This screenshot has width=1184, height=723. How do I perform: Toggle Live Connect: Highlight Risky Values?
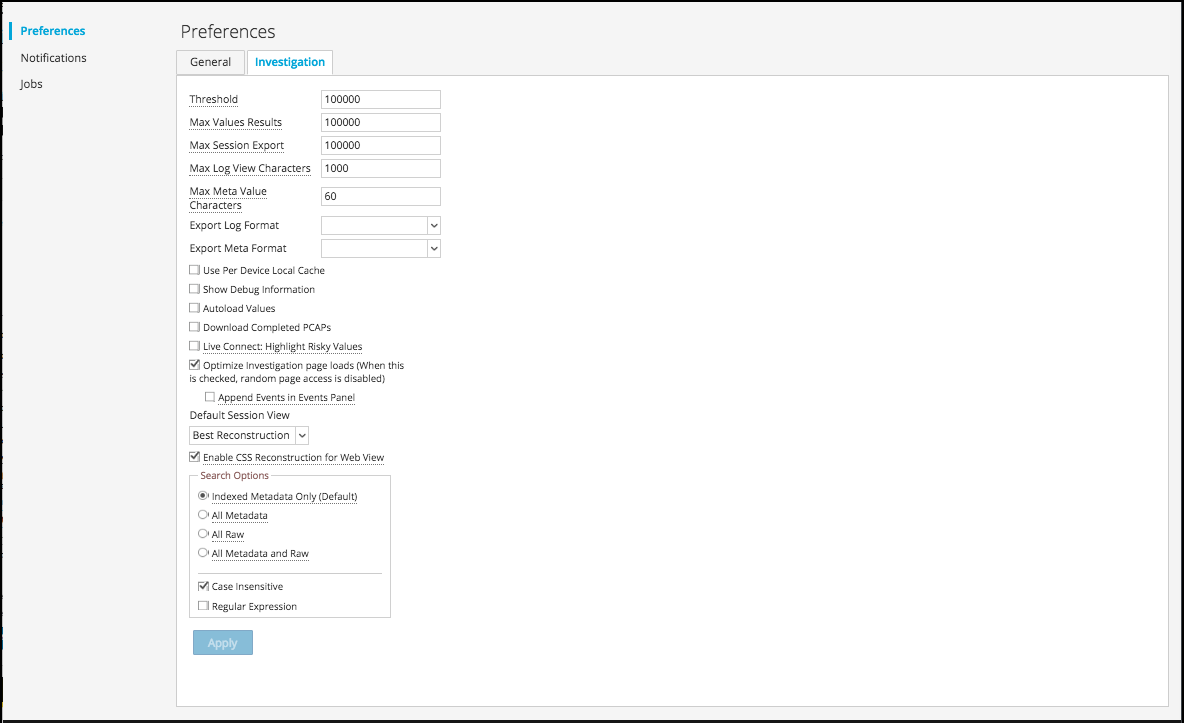[195, 346]
